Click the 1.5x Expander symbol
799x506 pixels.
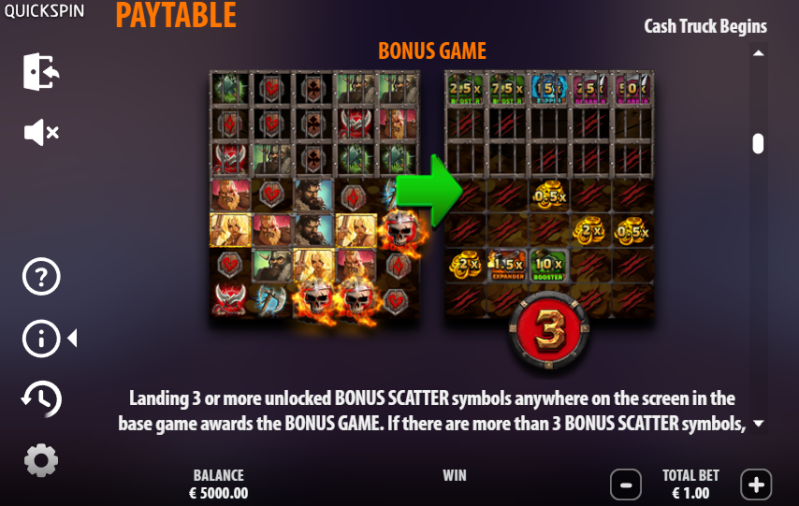coord(508,265)
